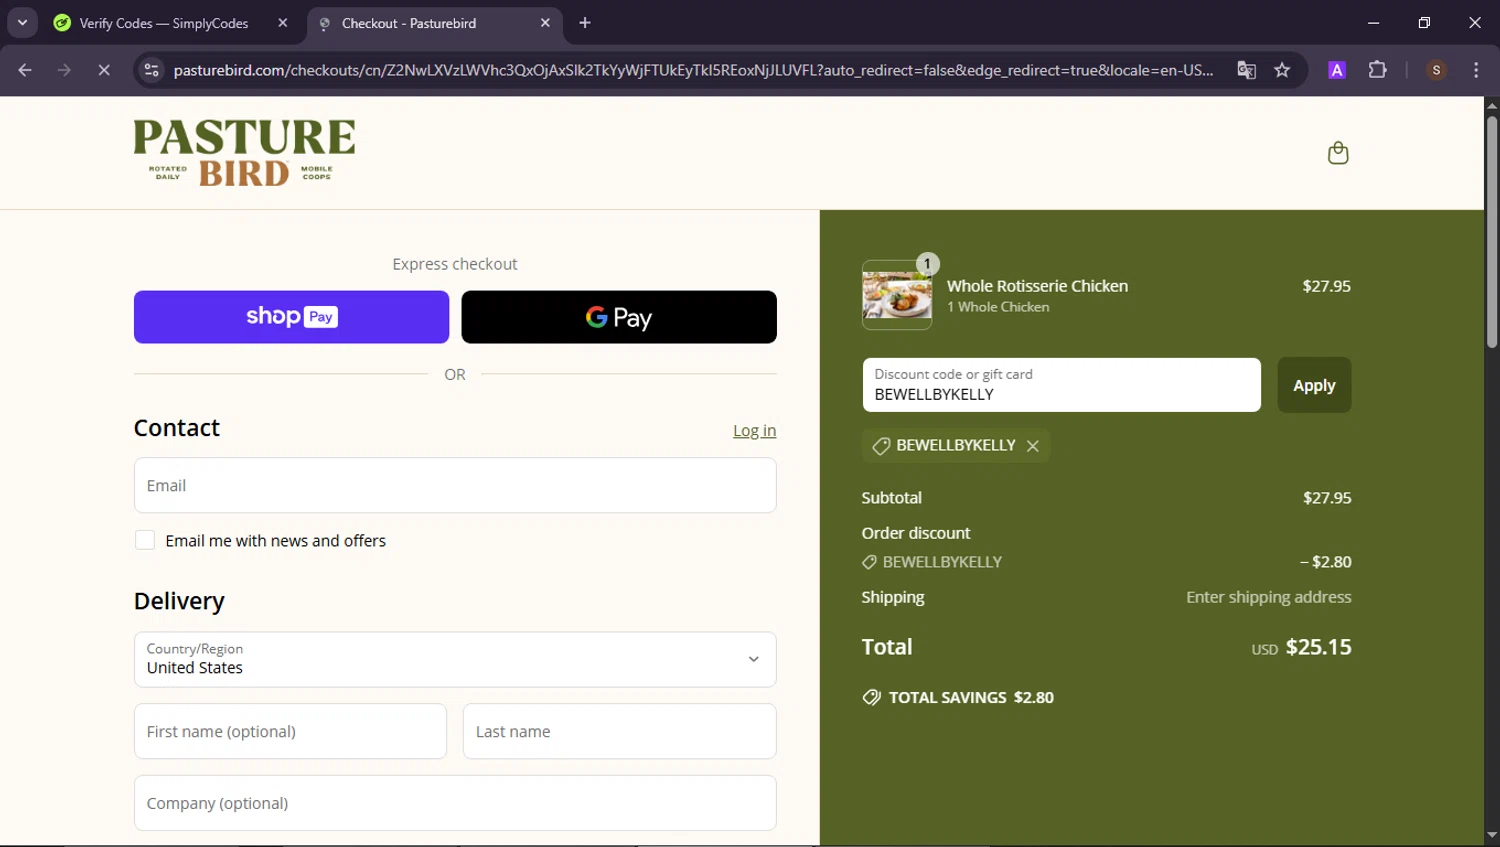Pay with Shop Pay express checkout
The height and width of the screenshot is (847, 1500).
(291, 317)
